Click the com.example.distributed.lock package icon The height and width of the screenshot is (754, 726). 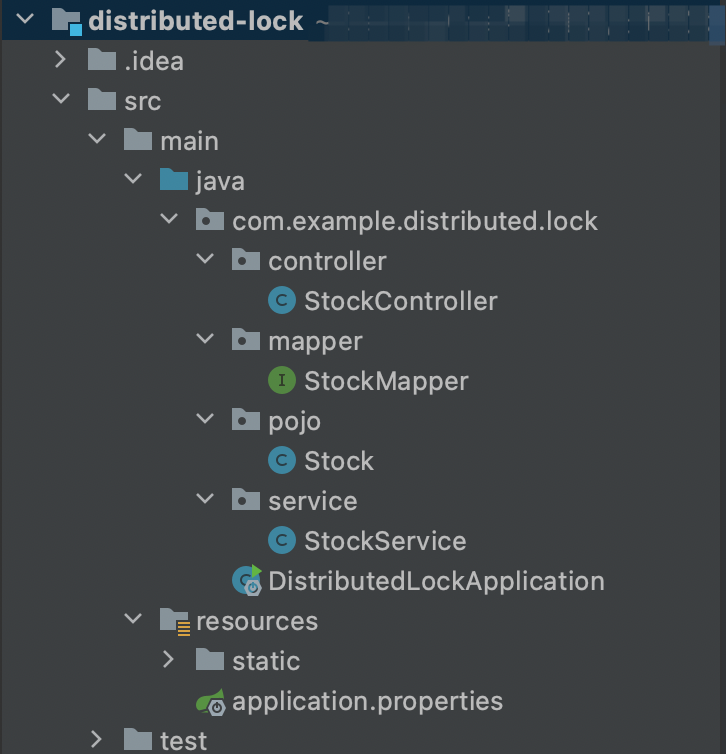(x=210, y=219)
